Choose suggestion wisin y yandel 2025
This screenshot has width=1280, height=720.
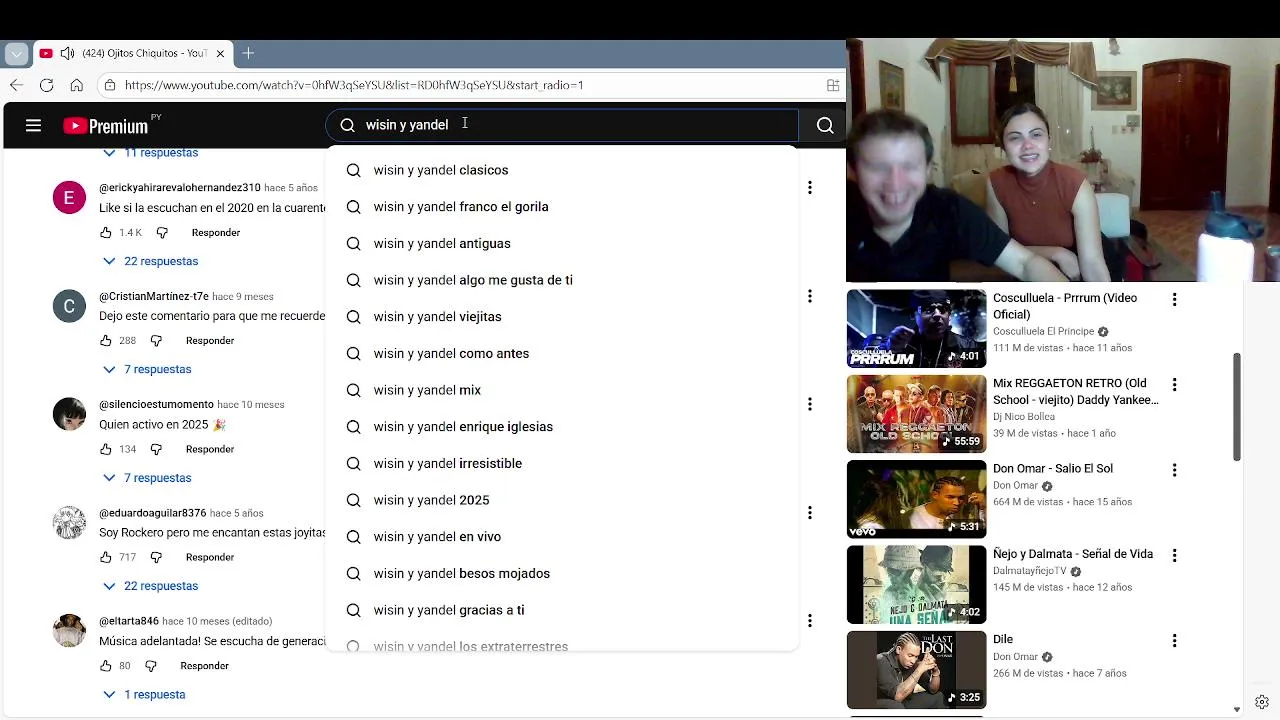pyautogui.click(x=562, y=500)
